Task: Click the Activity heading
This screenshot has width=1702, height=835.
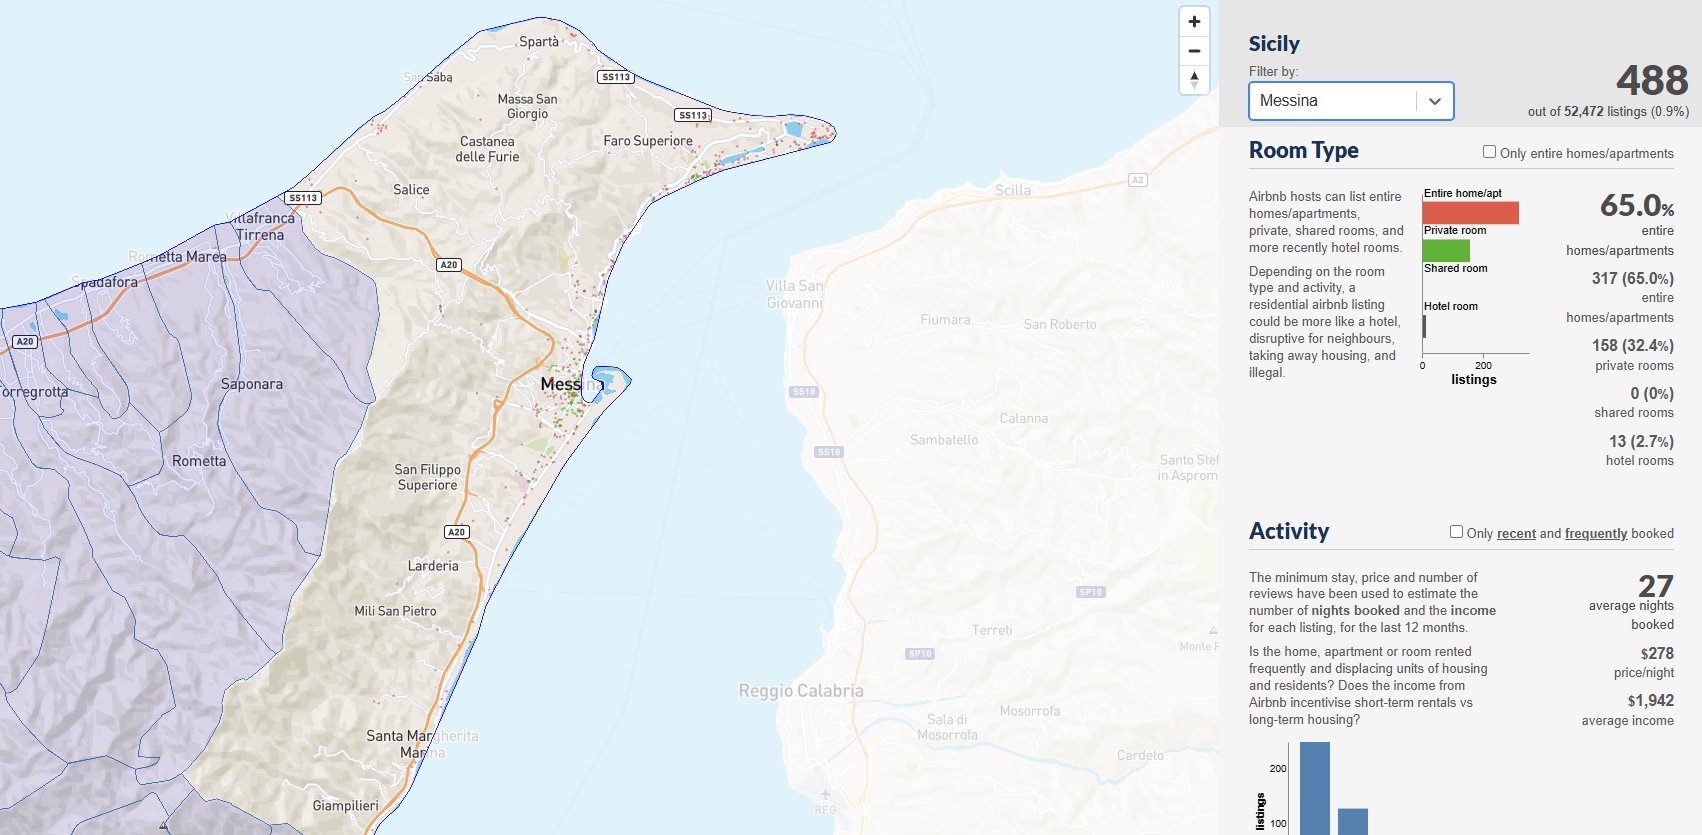Action: tap(1289, 531)
